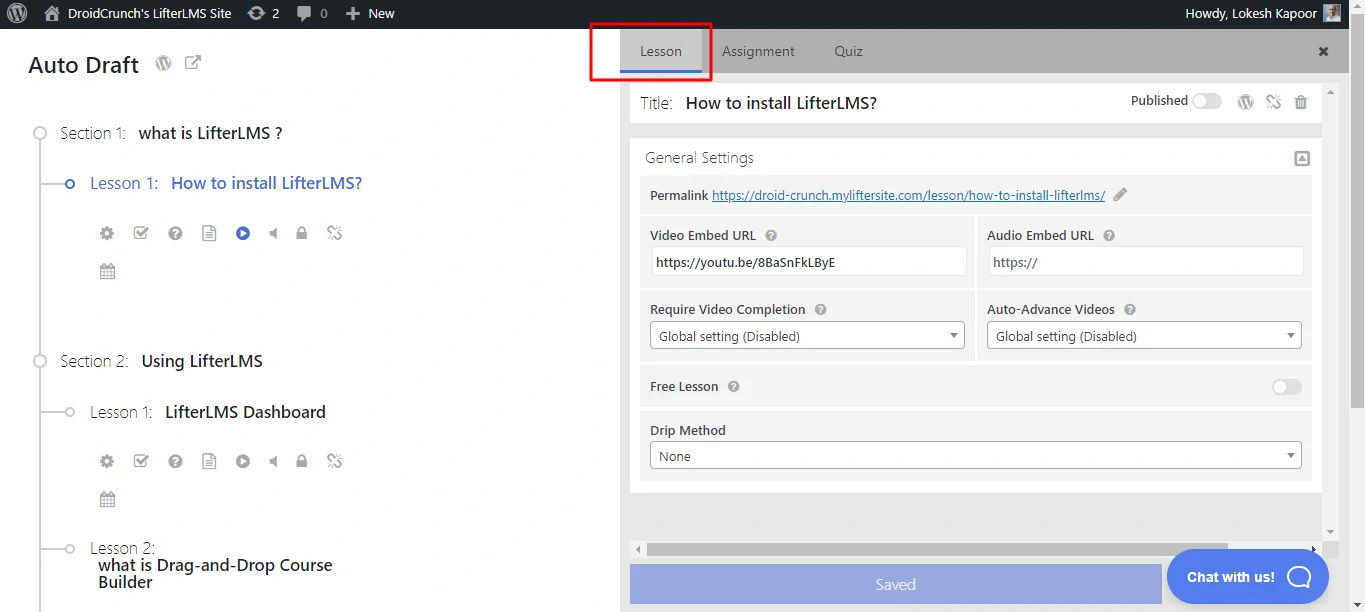Open Auto-Advance Videos dropdown
The width and height of the screenshot is (1365, 612).
coord(1144,336)
